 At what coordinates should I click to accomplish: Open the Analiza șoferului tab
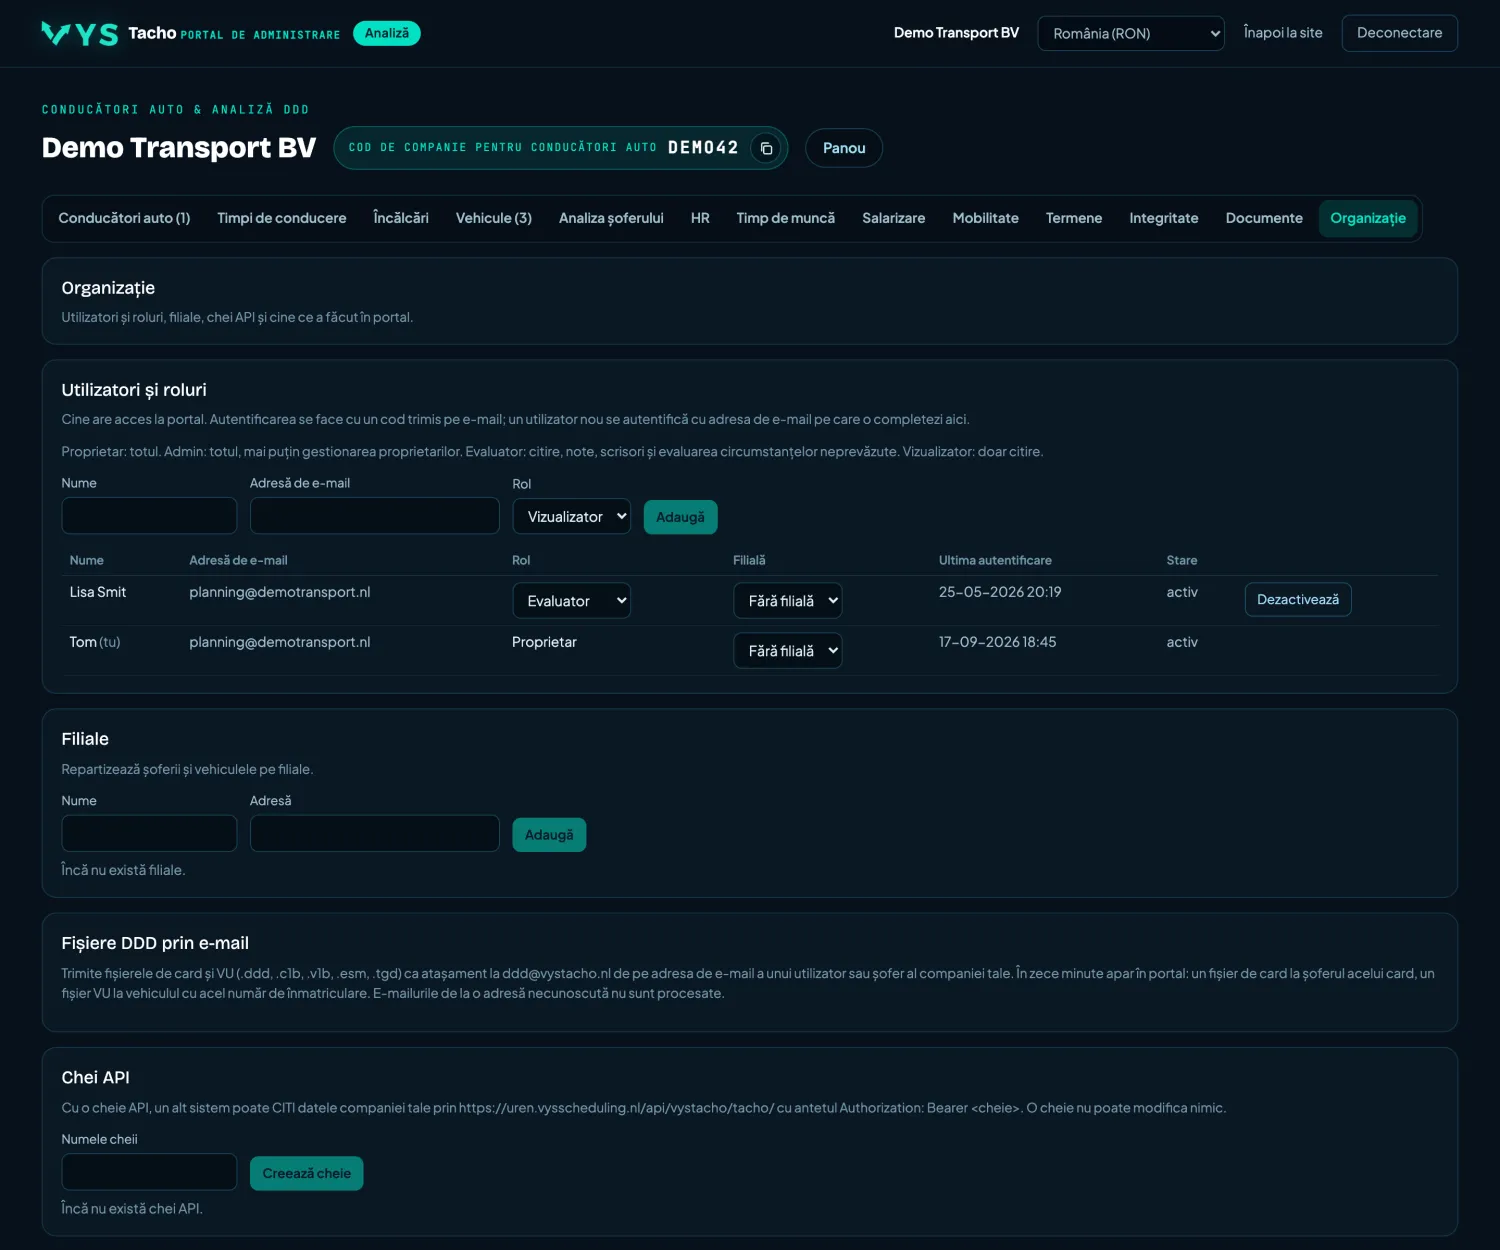(x=611, y=218)
